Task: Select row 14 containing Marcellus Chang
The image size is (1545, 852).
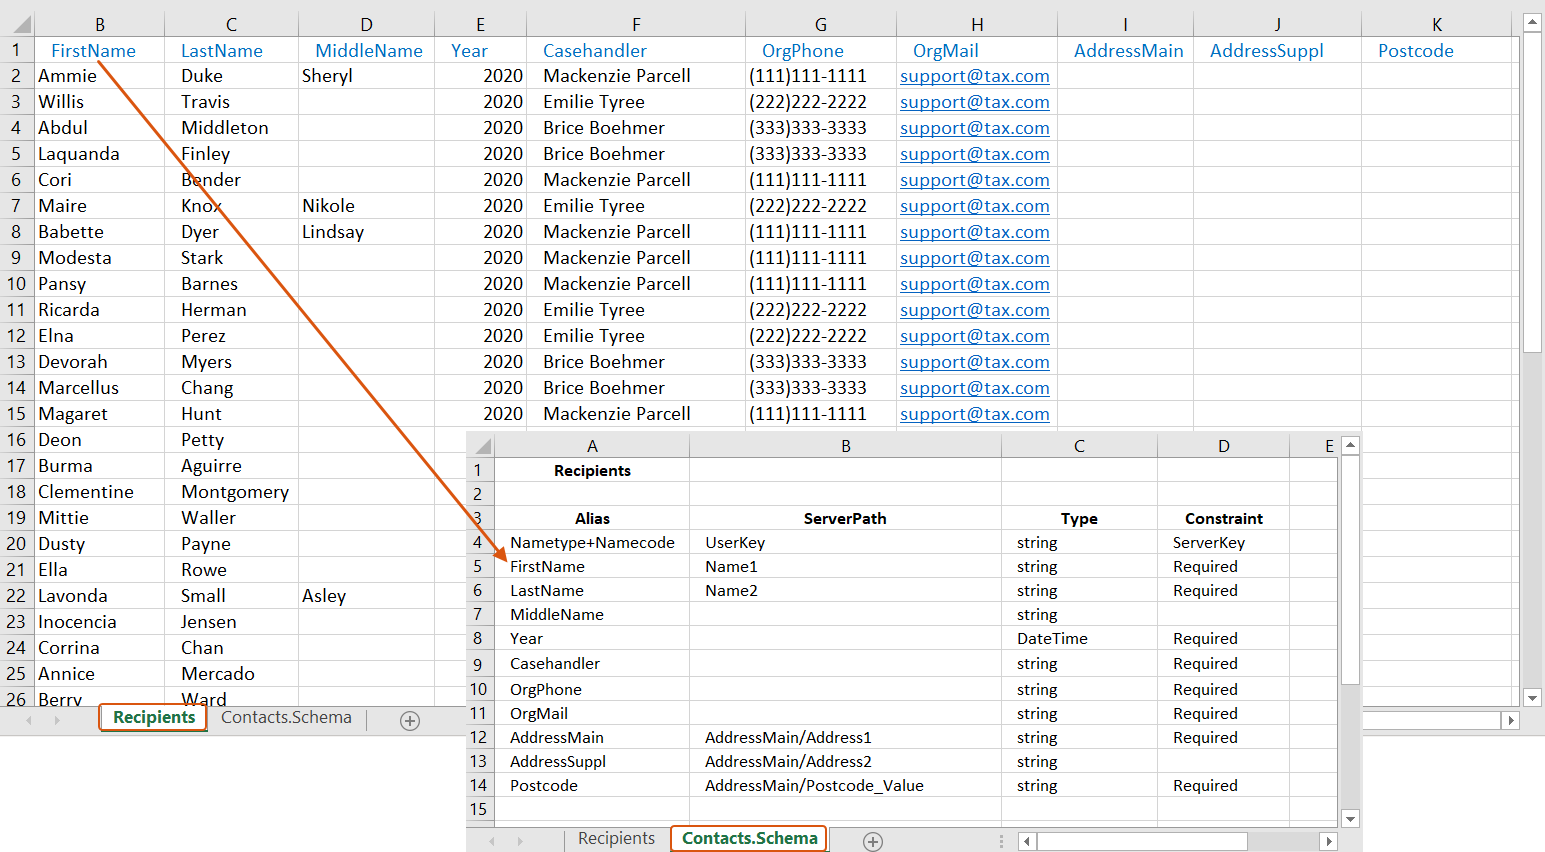Action: click(x=16, y=387)
